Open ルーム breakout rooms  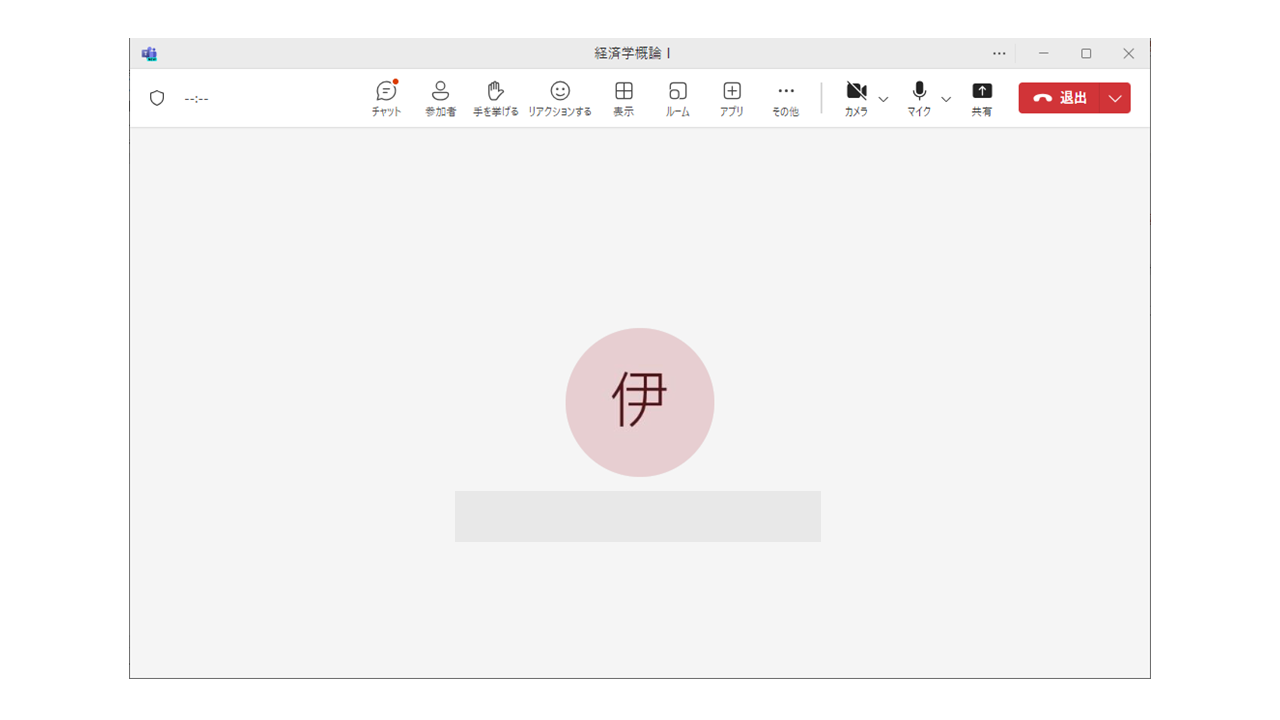pyautogui.click(x=678, y=98)
